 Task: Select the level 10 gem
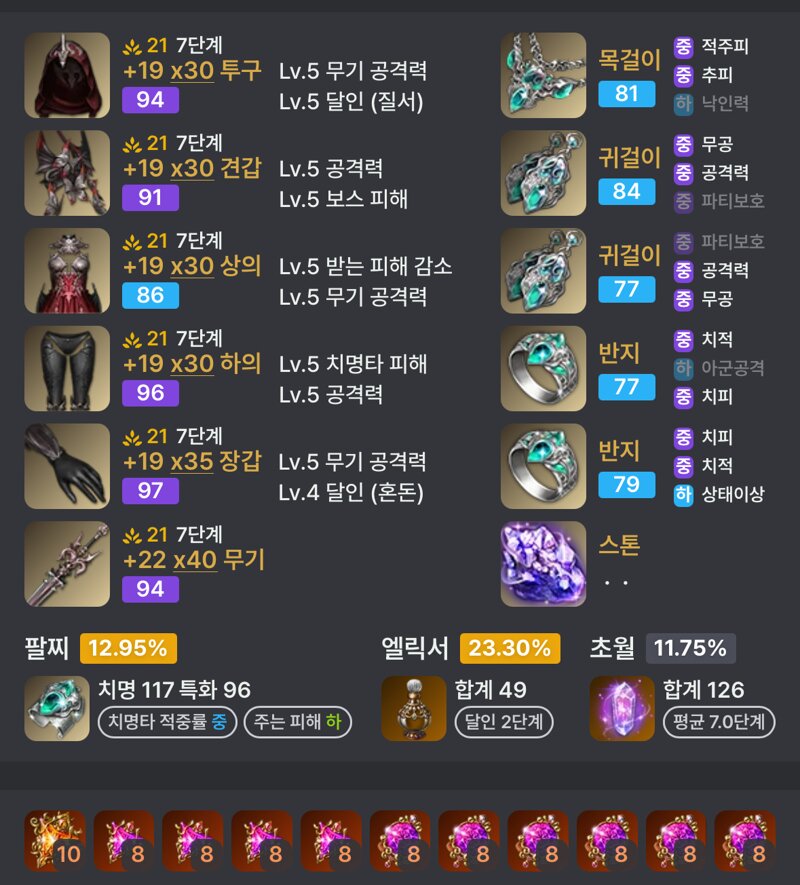click(x=55, y=841)
